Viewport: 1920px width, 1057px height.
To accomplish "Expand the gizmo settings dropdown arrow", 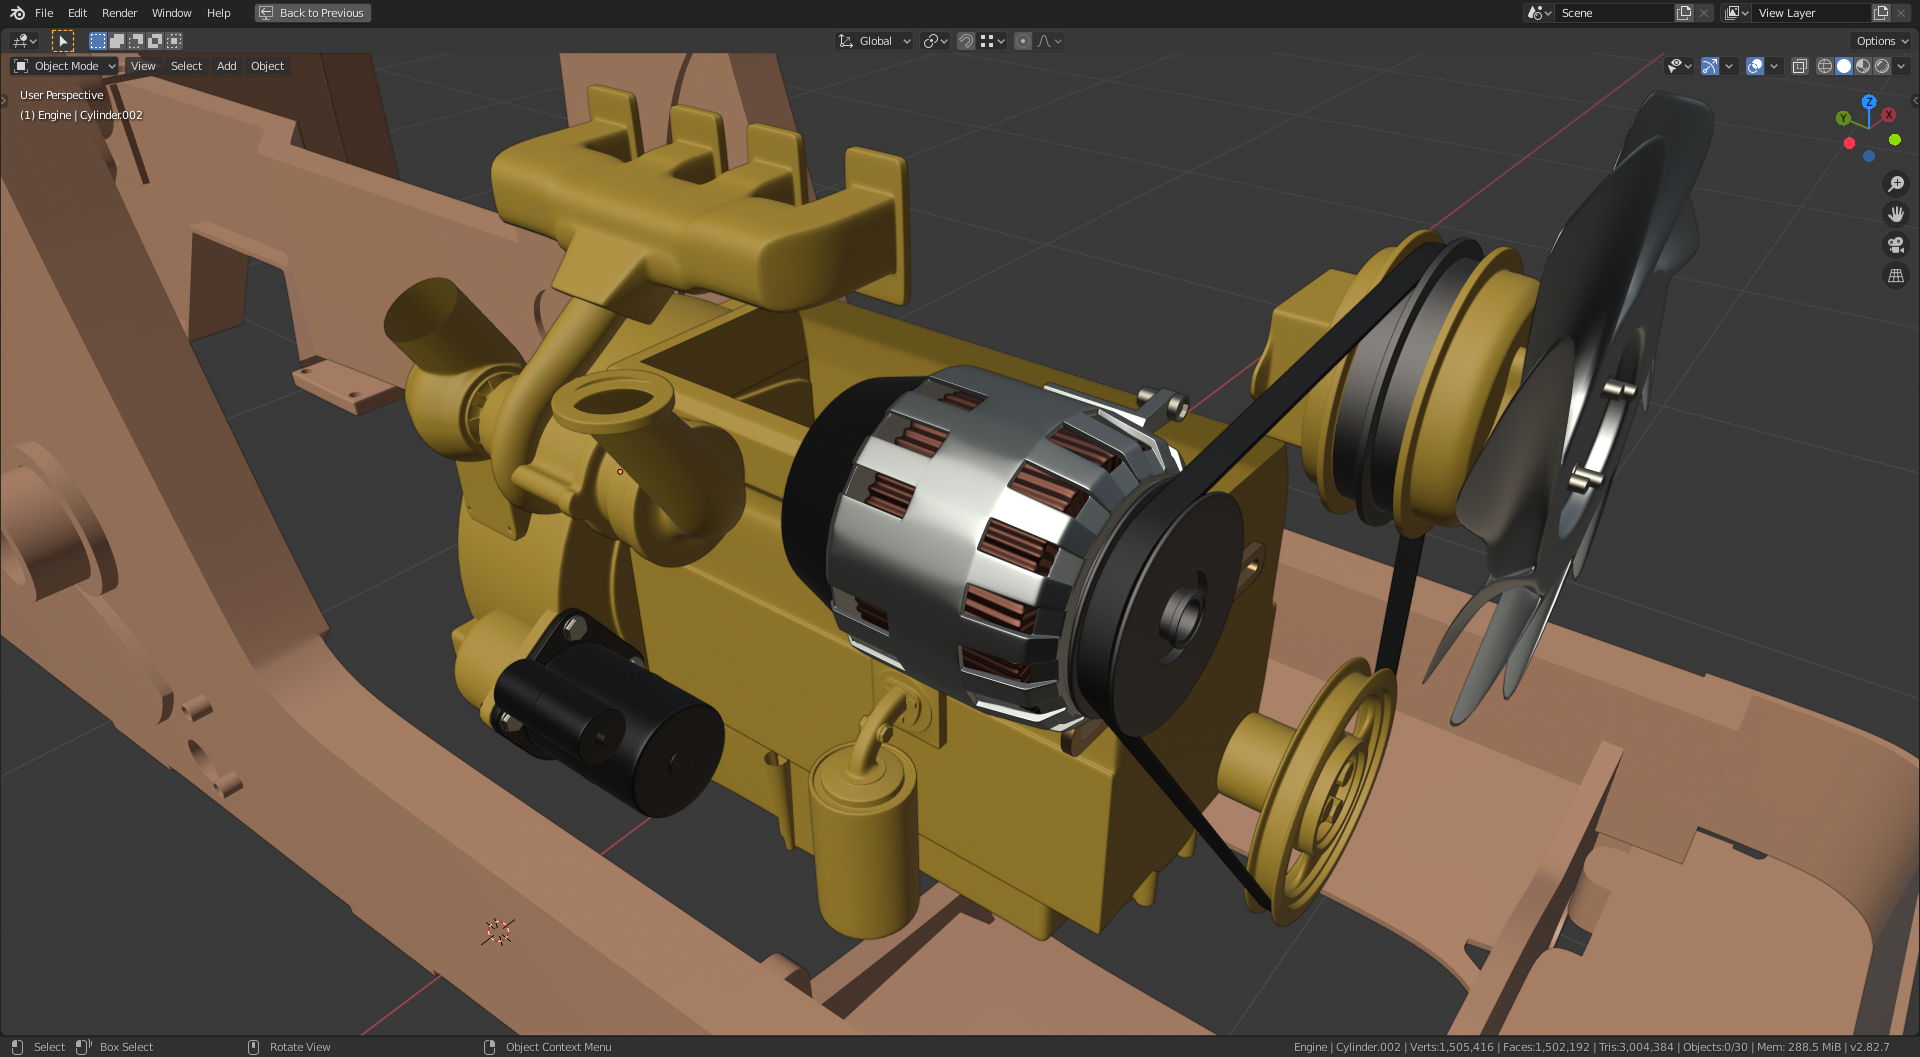I will point(1729,66).
